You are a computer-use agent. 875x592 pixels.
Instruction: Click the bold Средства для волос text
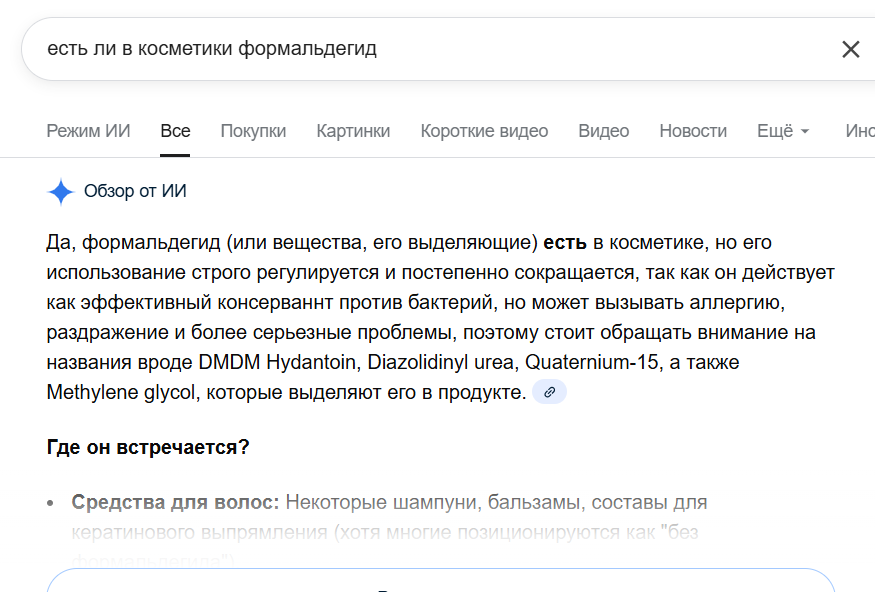tap(175, 502)
